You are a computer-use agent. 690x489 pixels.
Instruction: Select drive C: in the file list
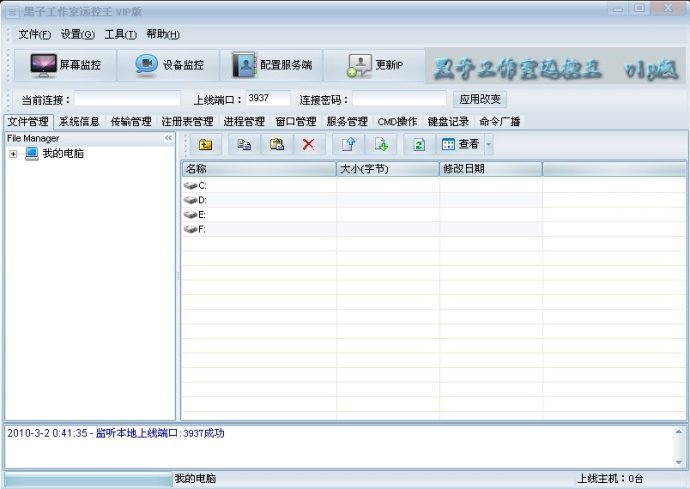pos(202,186)
